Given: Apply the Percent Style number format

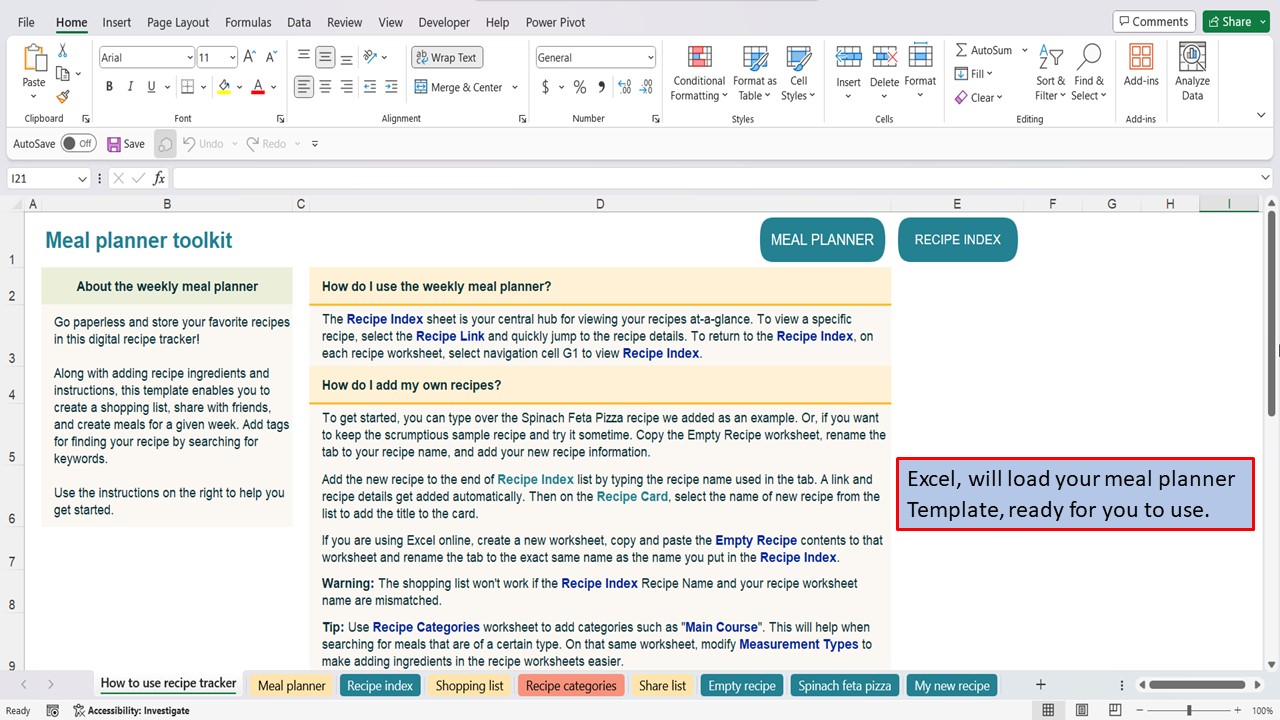Looking at the screenshot, I should (x=578, y=87).
